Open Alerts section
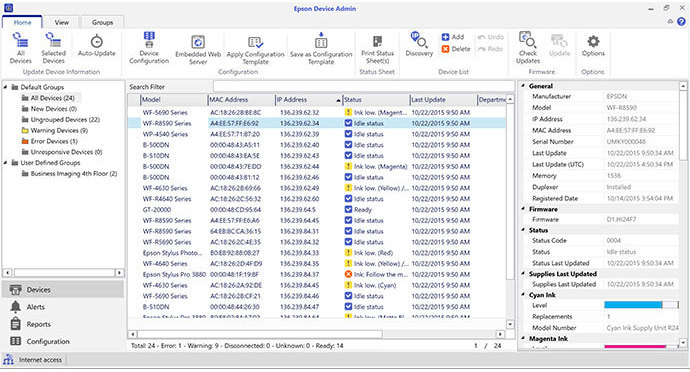This screenshot has width=690, height=372. click(63, 307)
